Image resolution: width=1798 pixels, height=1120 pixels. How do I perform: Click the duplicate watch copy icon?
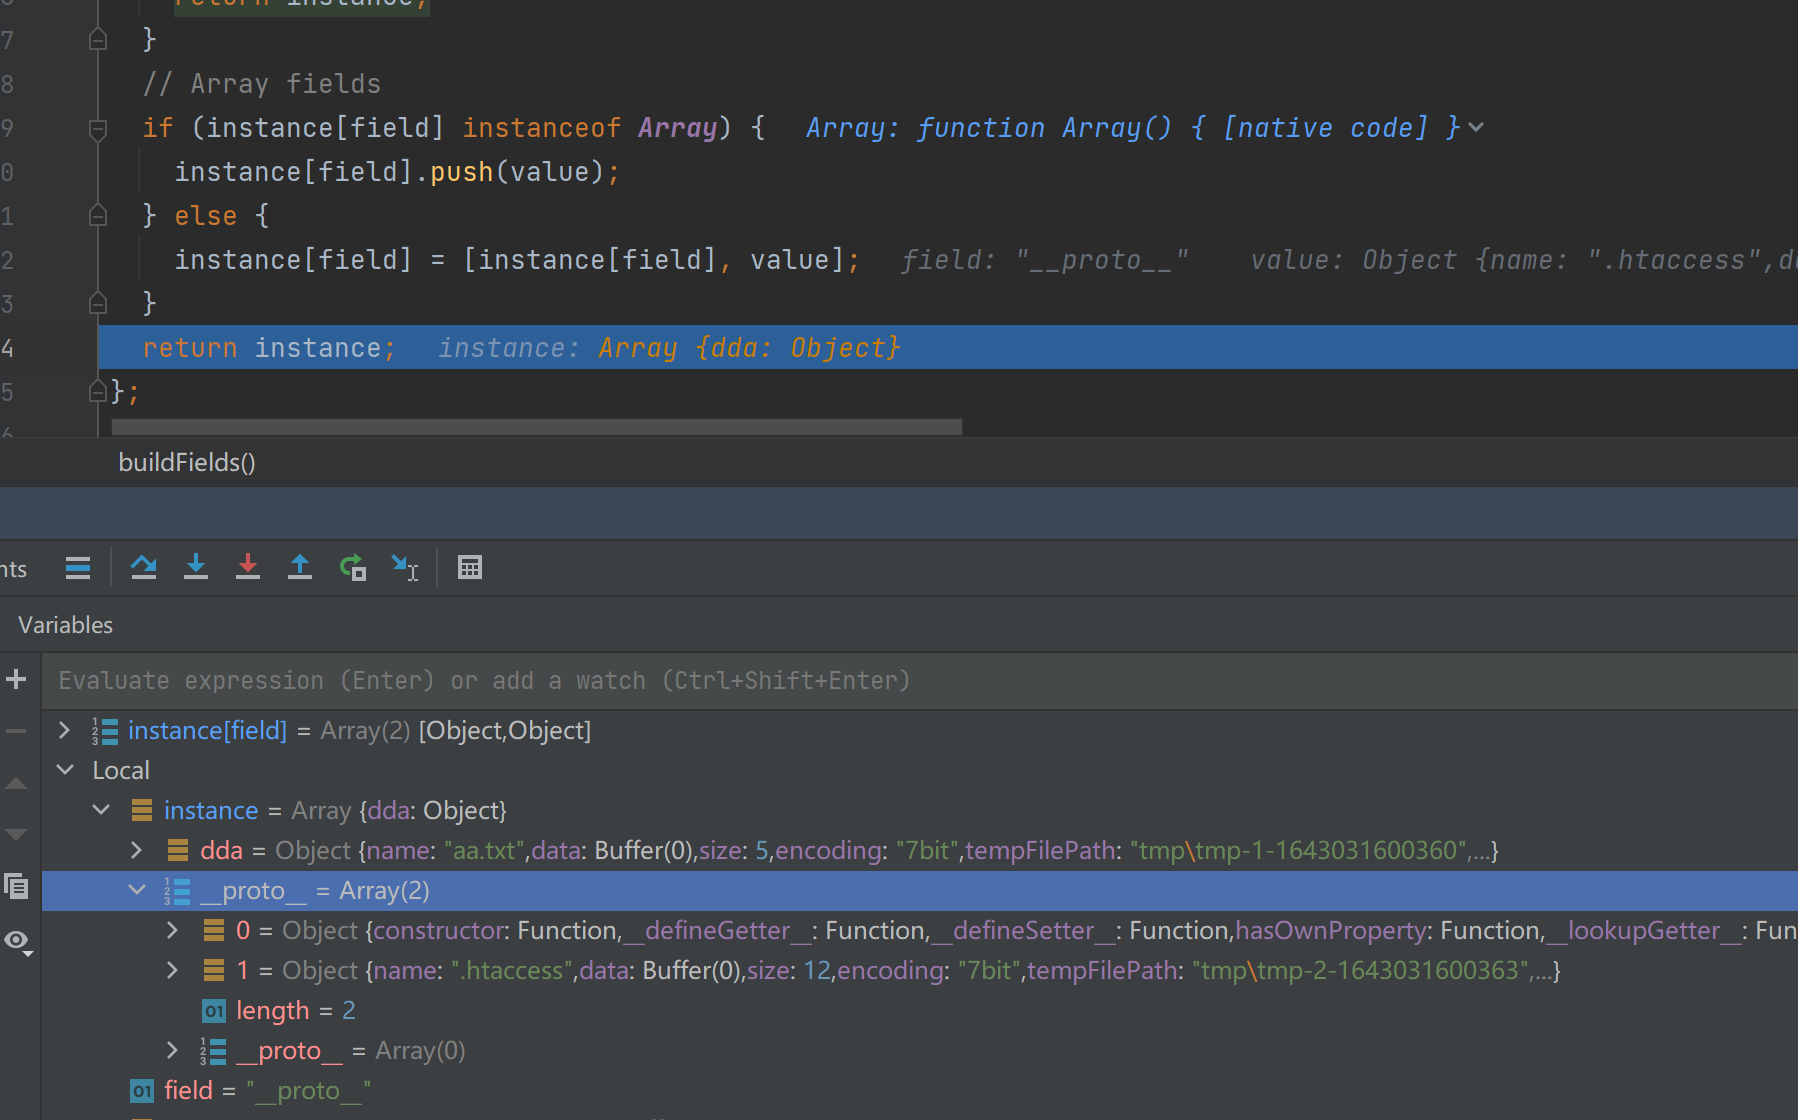[x=16, y=886]
